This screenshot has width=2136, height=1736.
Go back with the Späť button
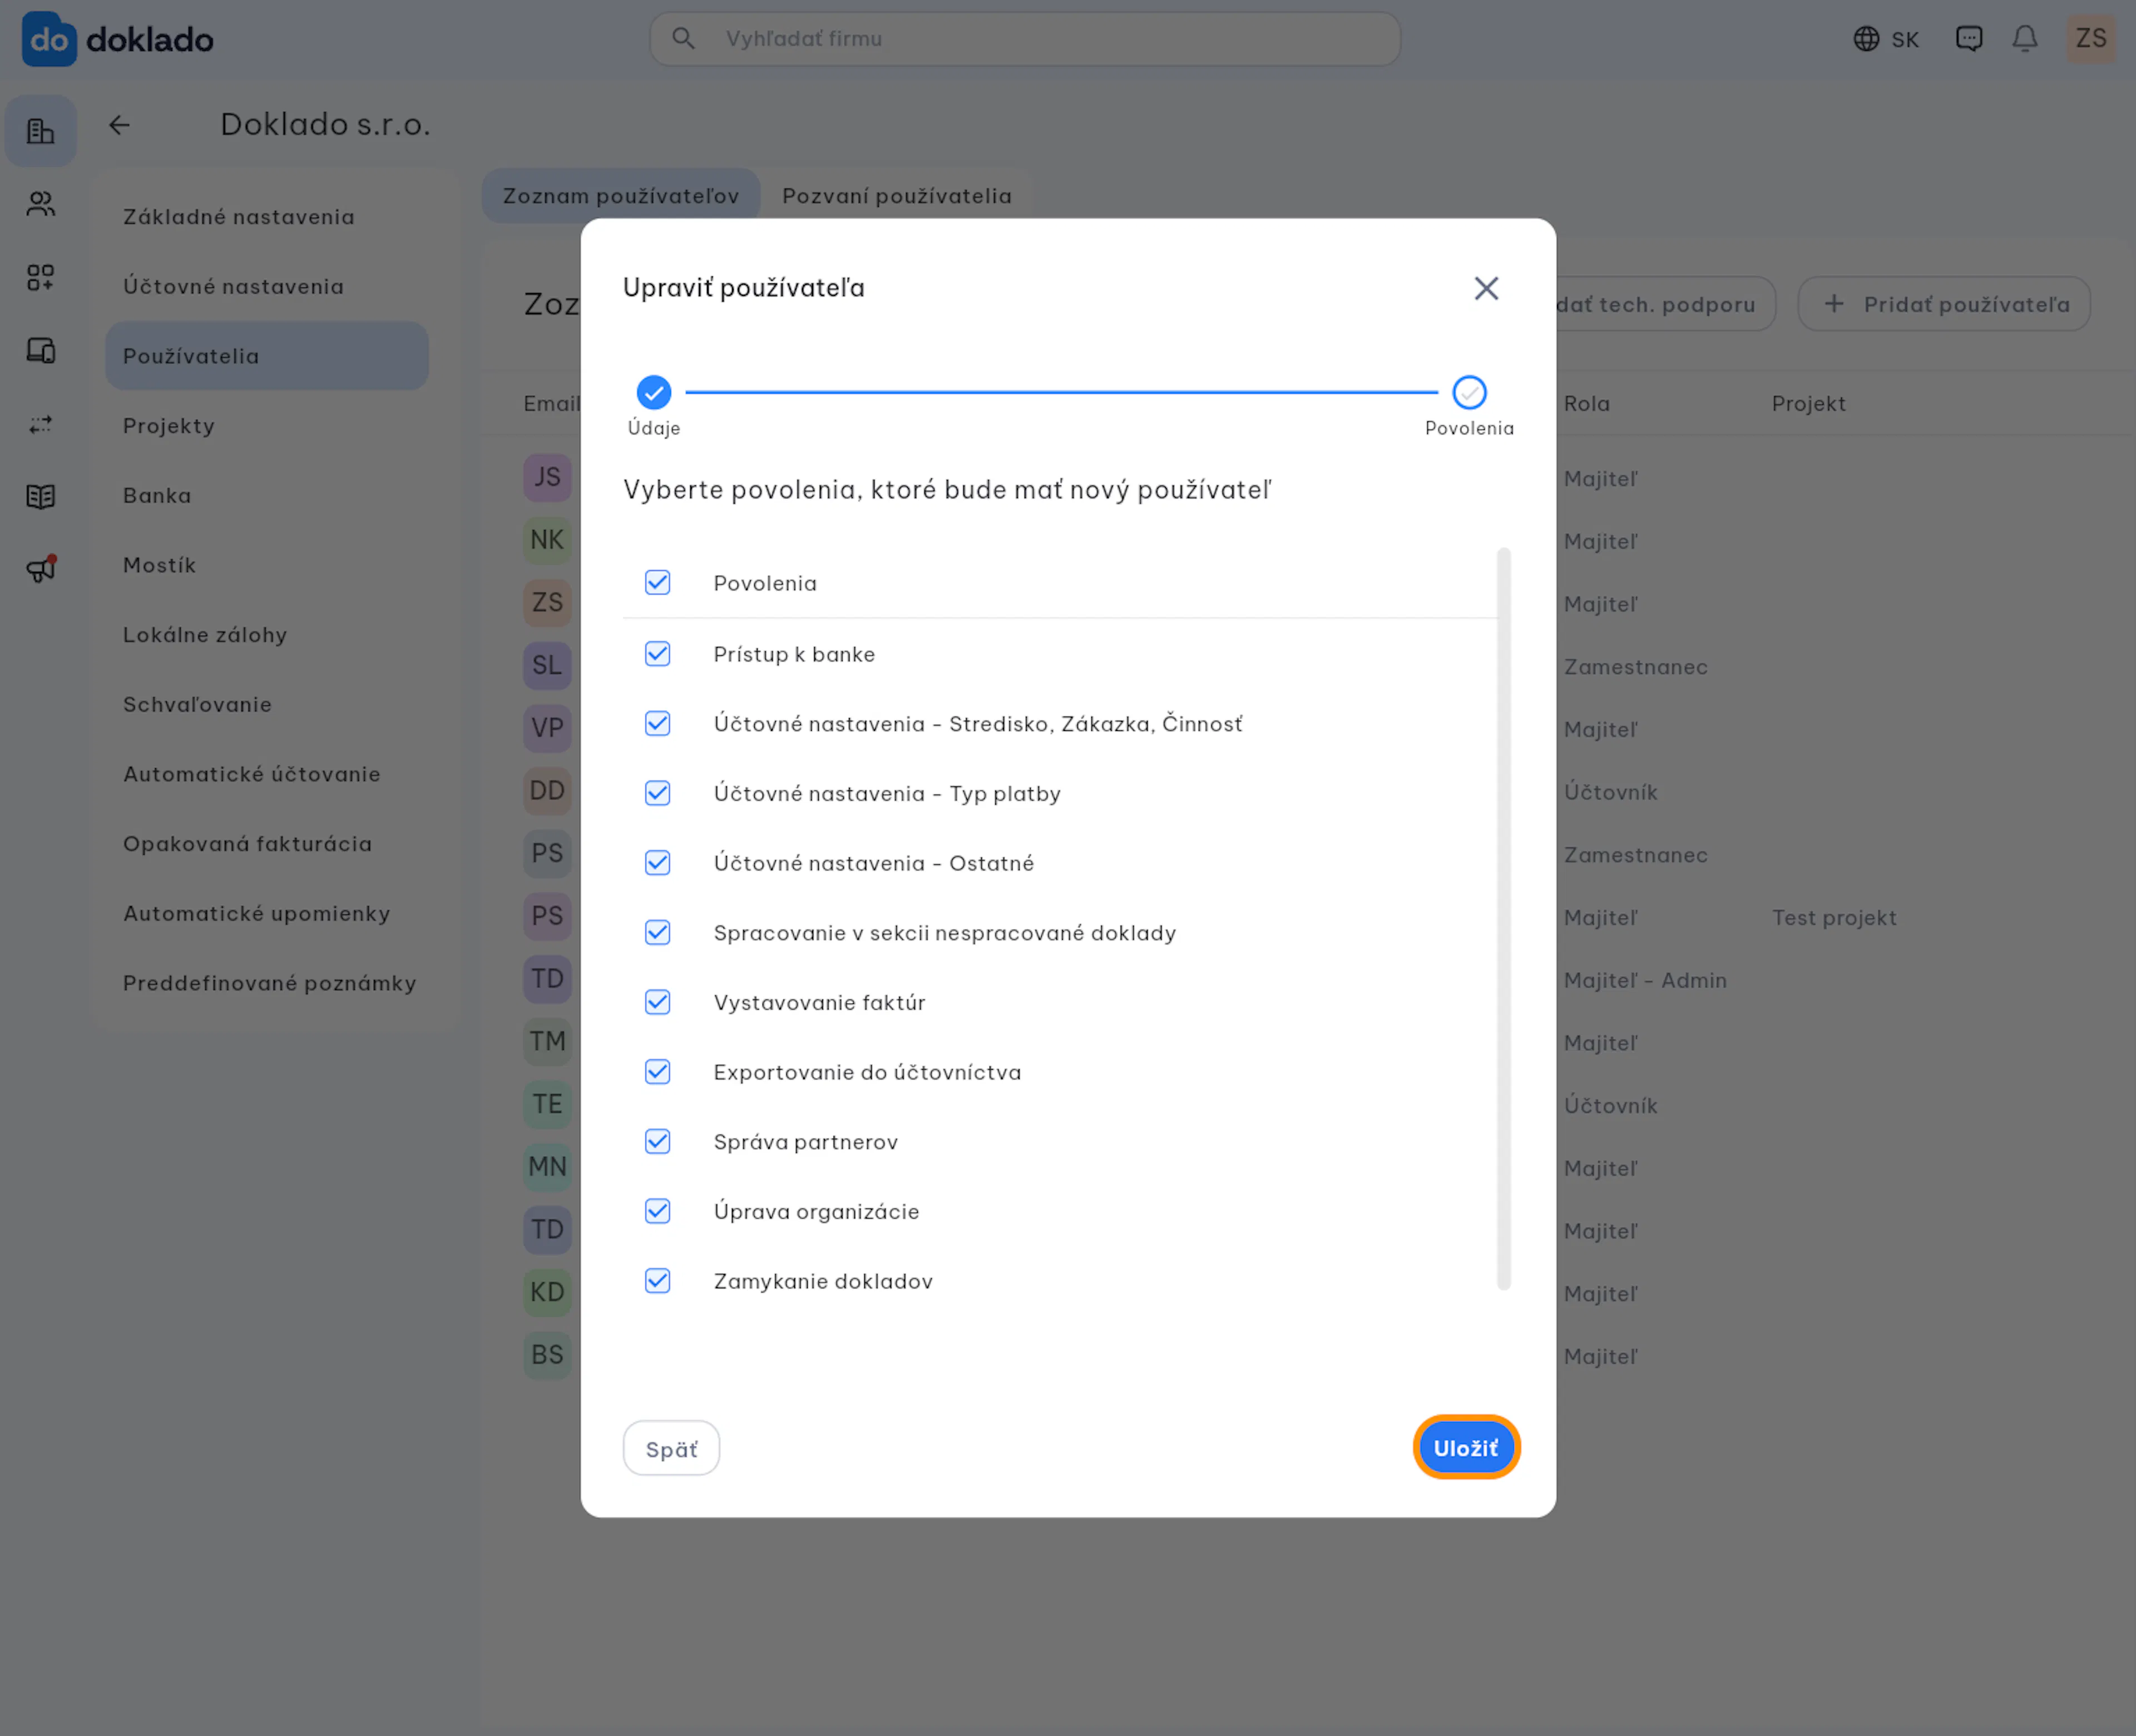click(x=671, y=1449)
